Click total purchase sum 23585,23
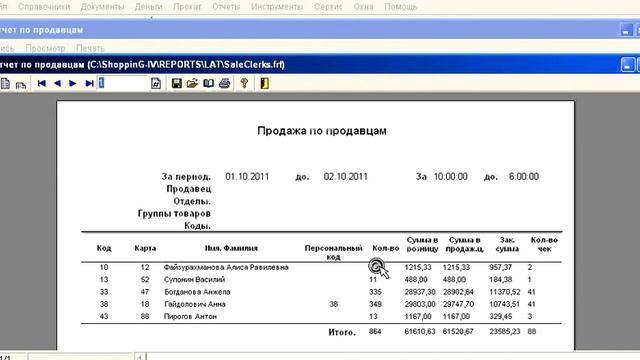This screenshot has width=640, height=360. tap(505, 331)
